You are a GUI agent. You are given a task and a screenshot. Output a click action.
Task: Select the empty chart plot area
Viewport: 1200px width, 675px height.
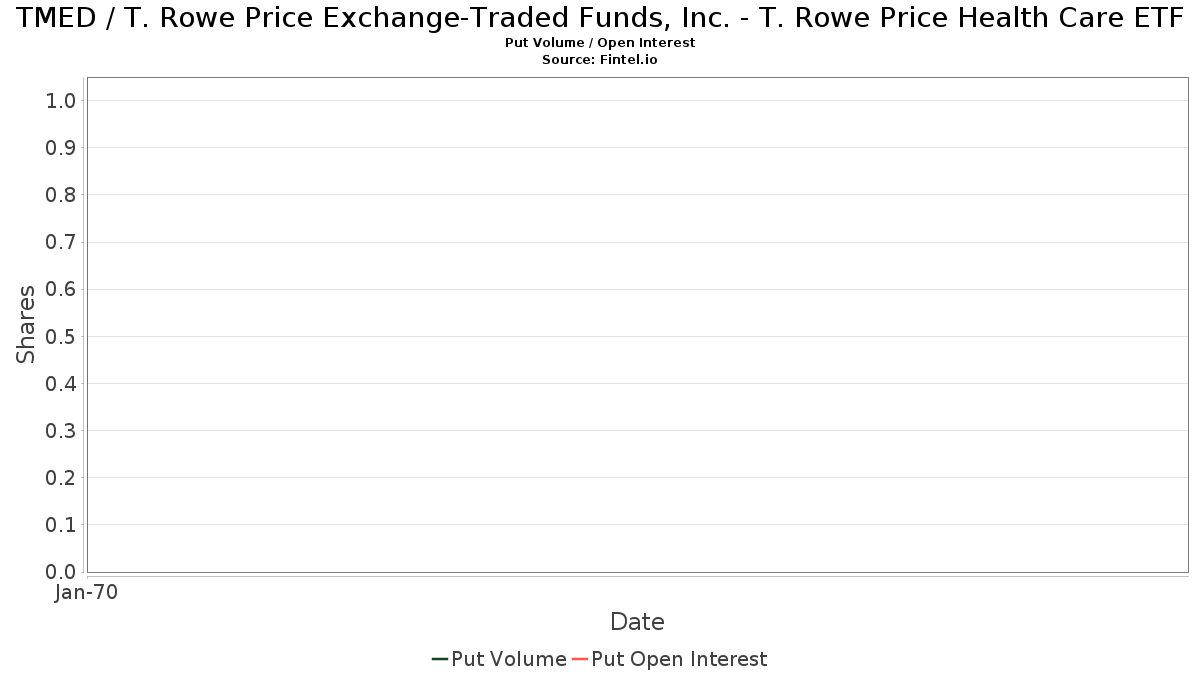(637, 325)
